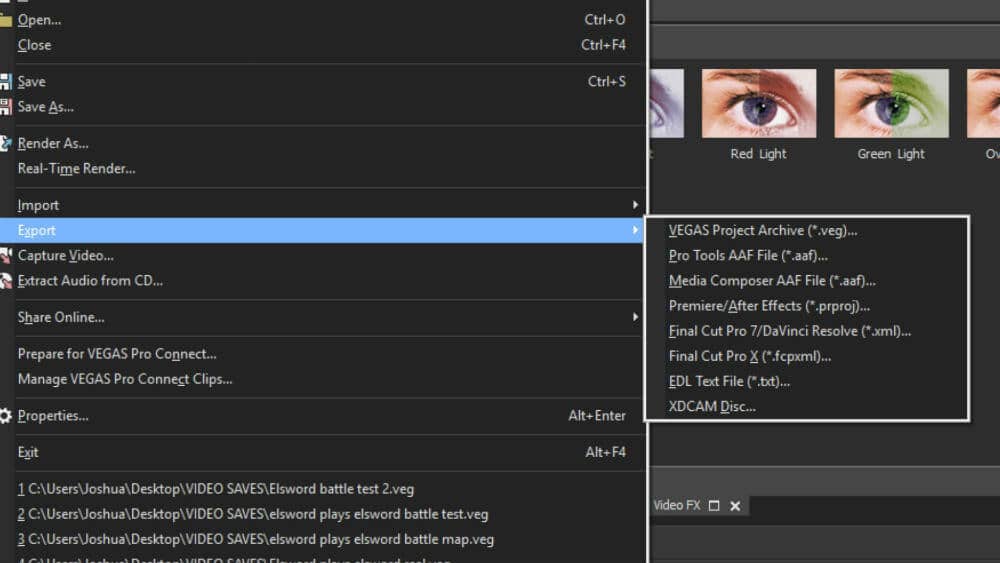1000x563 pixels.
Task: Select Real-Time Render... entry
Action: (321, 169)
